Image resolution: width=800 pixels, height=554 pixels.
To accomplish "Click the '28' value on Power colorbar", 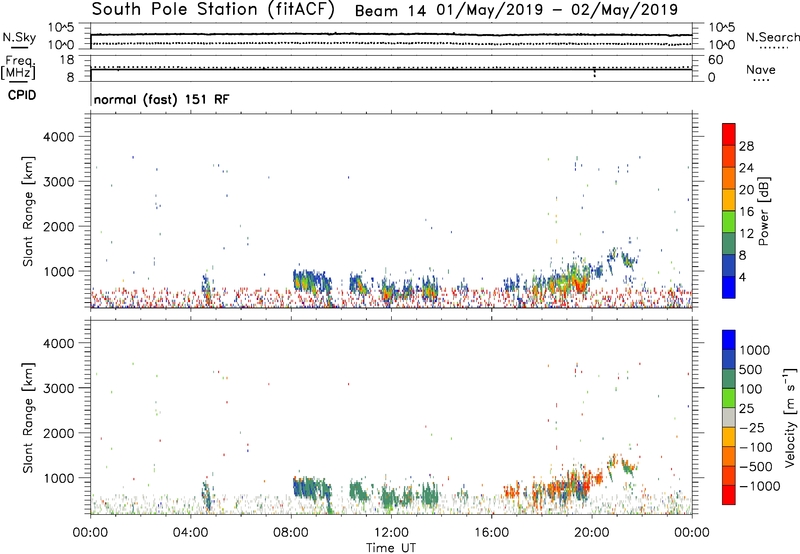I will pyautogui.click(x=746, y=146).
